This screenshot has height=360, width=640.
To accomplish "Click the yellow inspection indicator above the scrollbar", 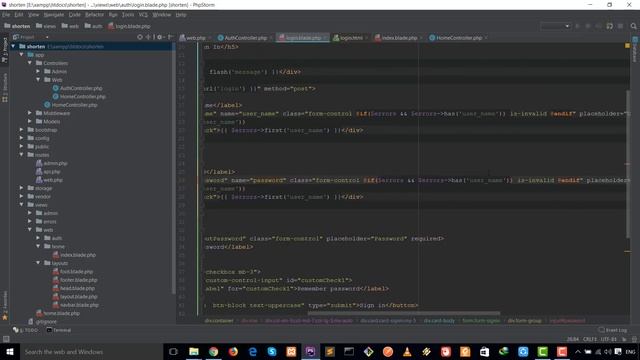I will coord(627,46).
